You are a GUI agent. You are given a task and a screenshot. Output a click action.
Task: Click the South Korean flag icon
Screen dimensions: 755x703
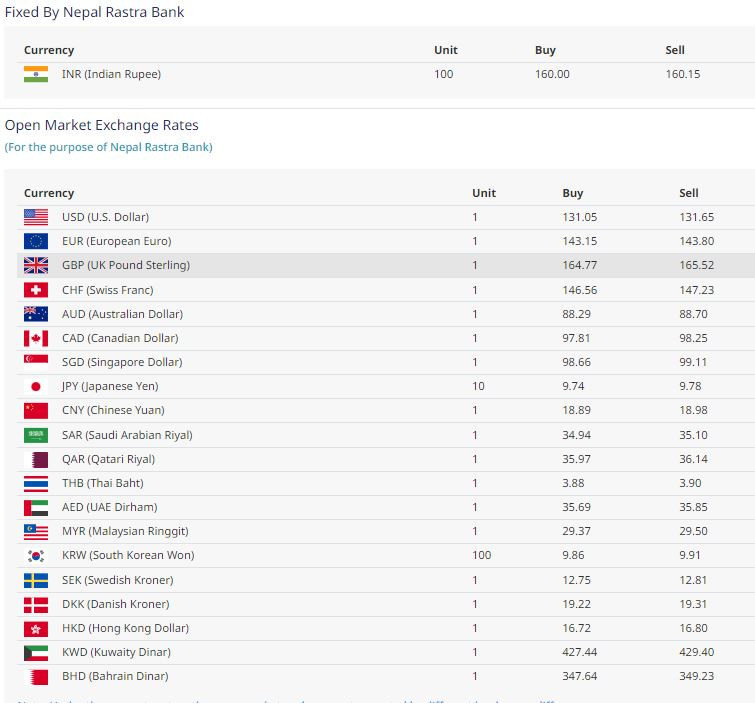[x=36, y=556]
